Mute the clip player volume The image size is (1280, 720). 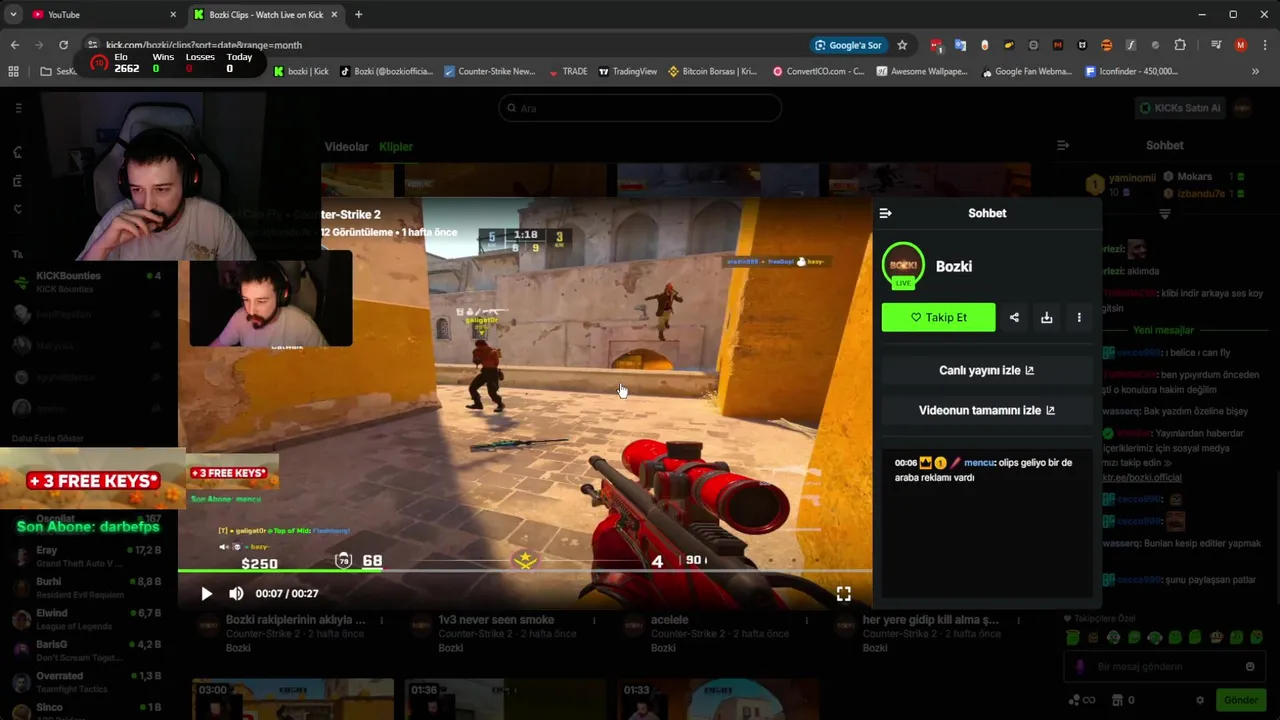click(236, 593)
